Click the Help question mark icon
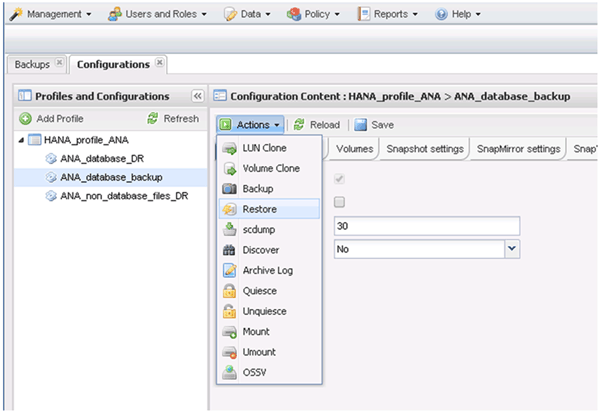600x413 pixels. pos(441,15)
